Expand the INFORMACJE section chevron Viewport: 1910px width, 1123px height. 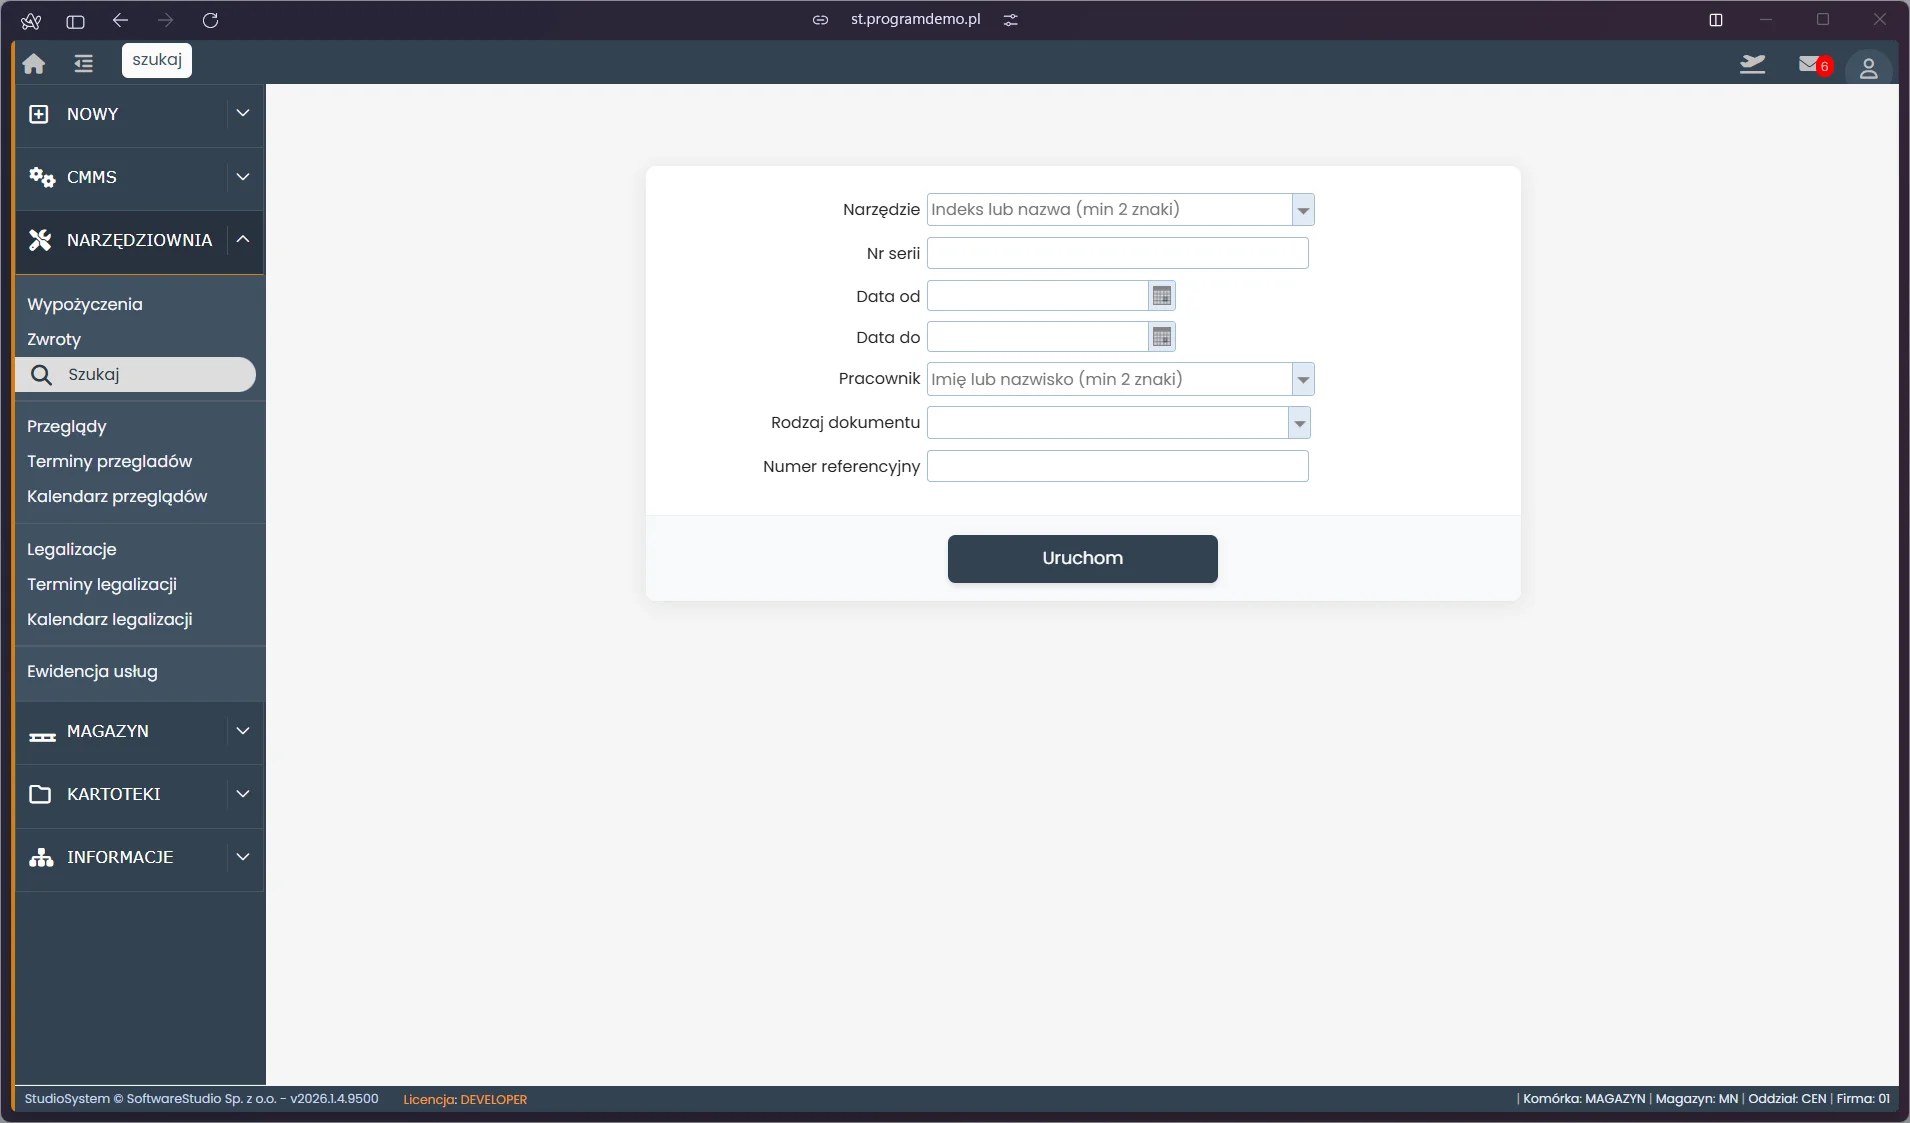tap(243, 857)
